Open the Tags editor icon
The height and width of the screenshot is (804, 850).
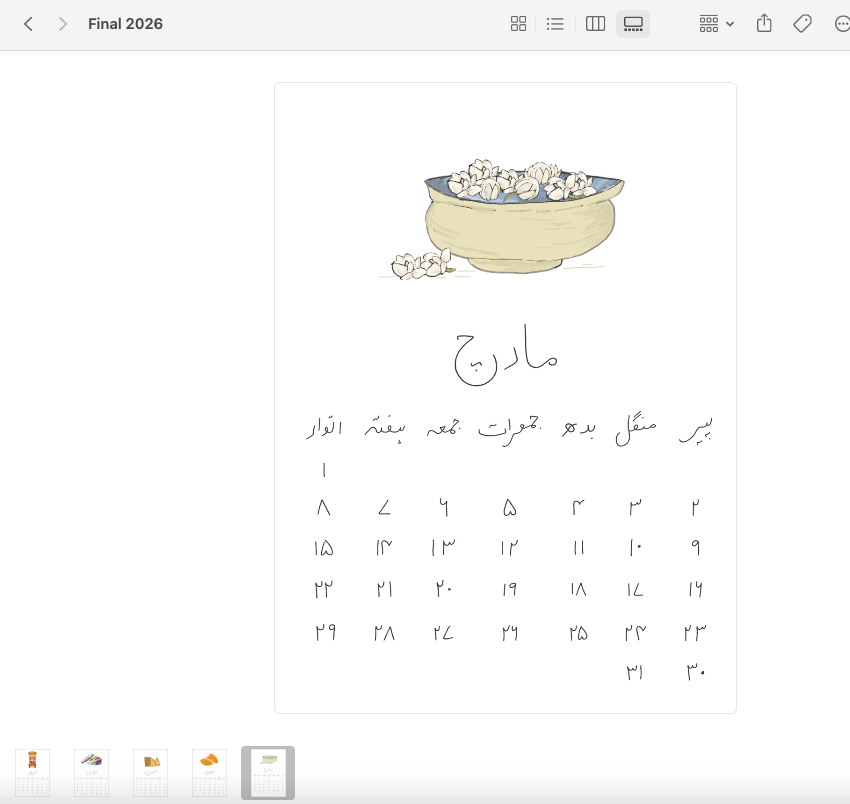coord(802,24)
